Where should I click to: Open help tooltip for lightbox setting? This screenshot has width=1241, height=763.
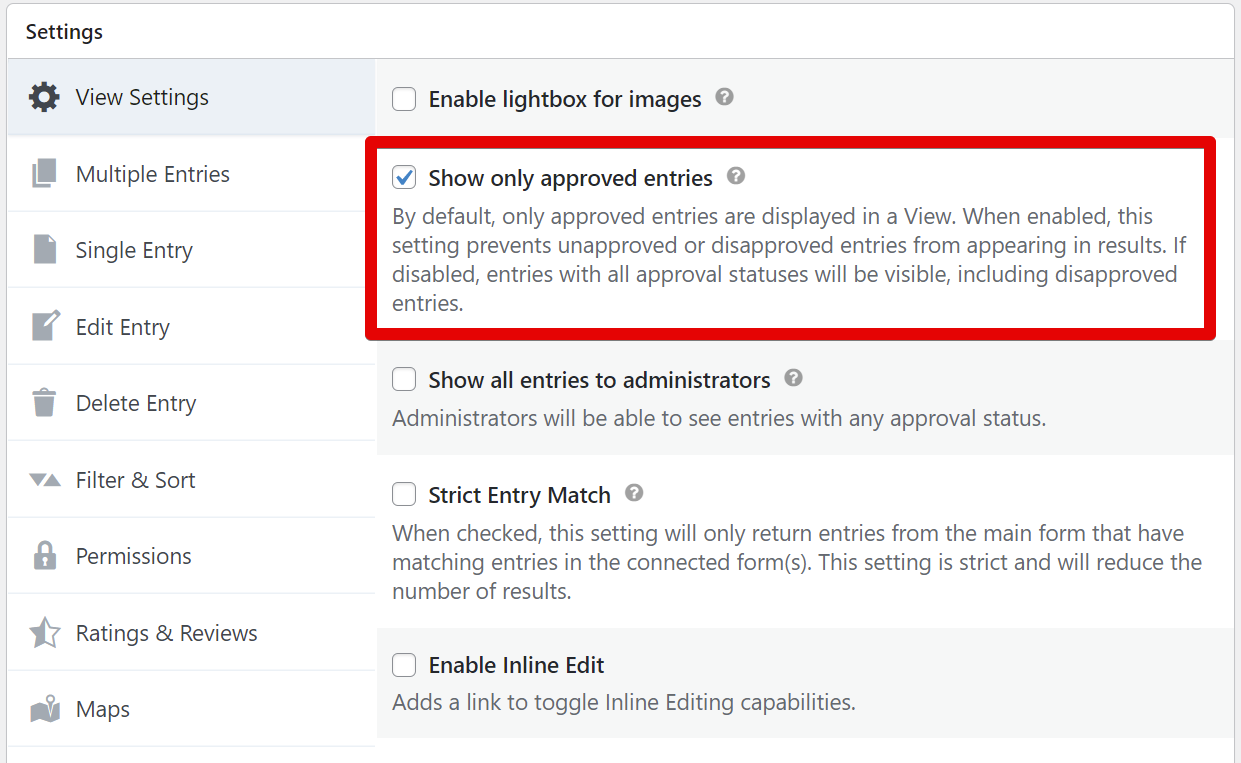pos(725,98)
